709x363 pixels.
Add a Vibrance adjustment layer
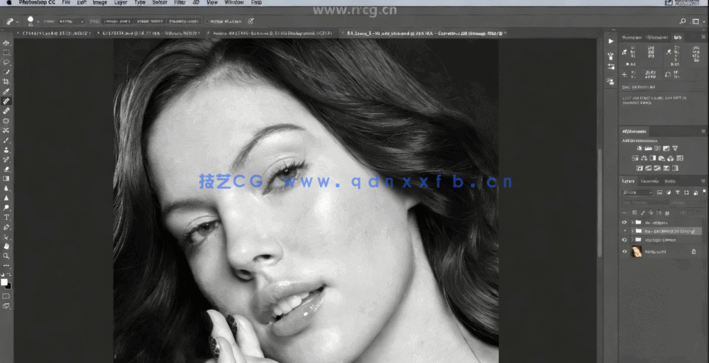point(675,148)
